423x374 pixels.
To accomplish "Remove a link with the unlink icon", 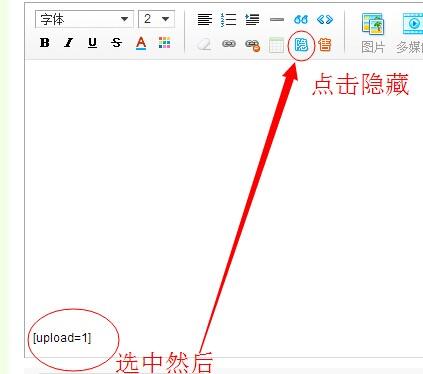I will coord(253,45).
